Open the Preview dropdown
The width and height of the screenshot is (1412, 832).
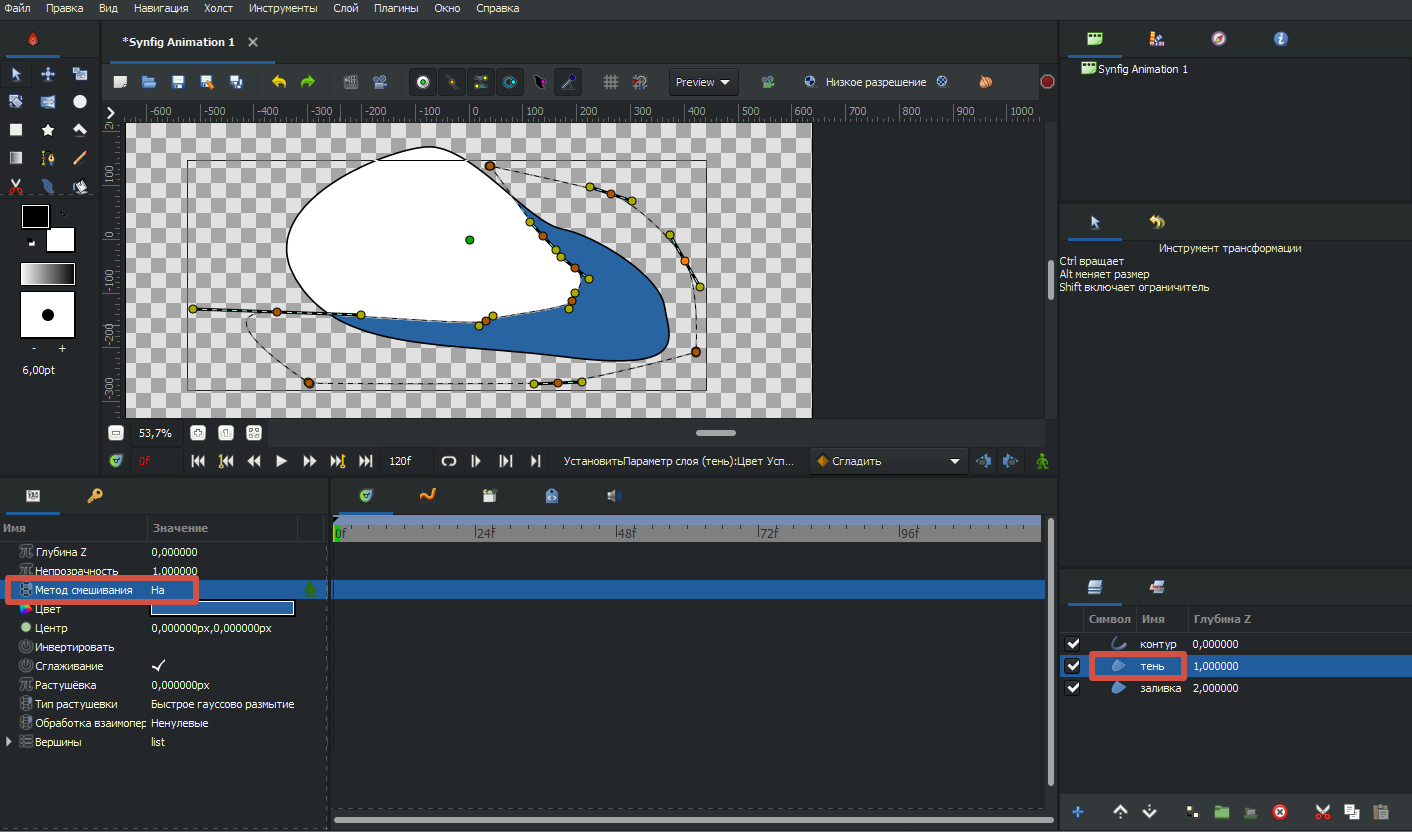pos(703,82)
